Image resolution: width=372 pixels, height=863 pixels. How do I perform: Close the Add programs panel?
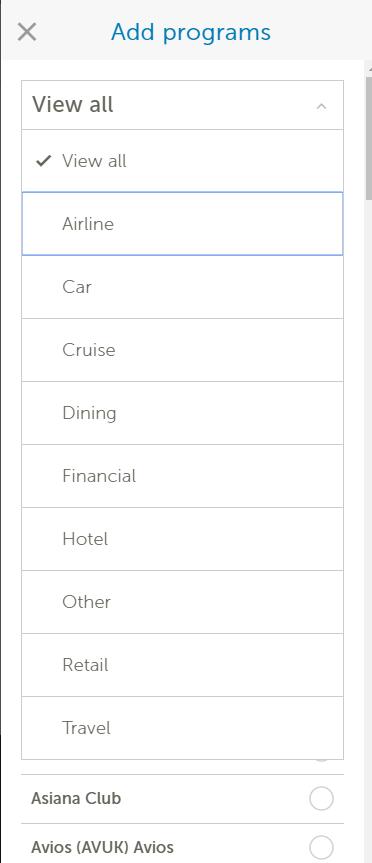click(x=26, y=32)
